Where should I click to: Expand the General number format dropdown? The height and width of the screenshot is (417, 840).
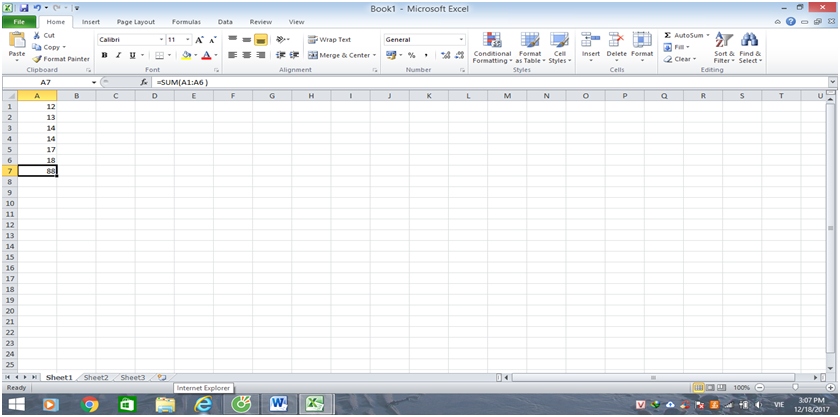point(461,40)
